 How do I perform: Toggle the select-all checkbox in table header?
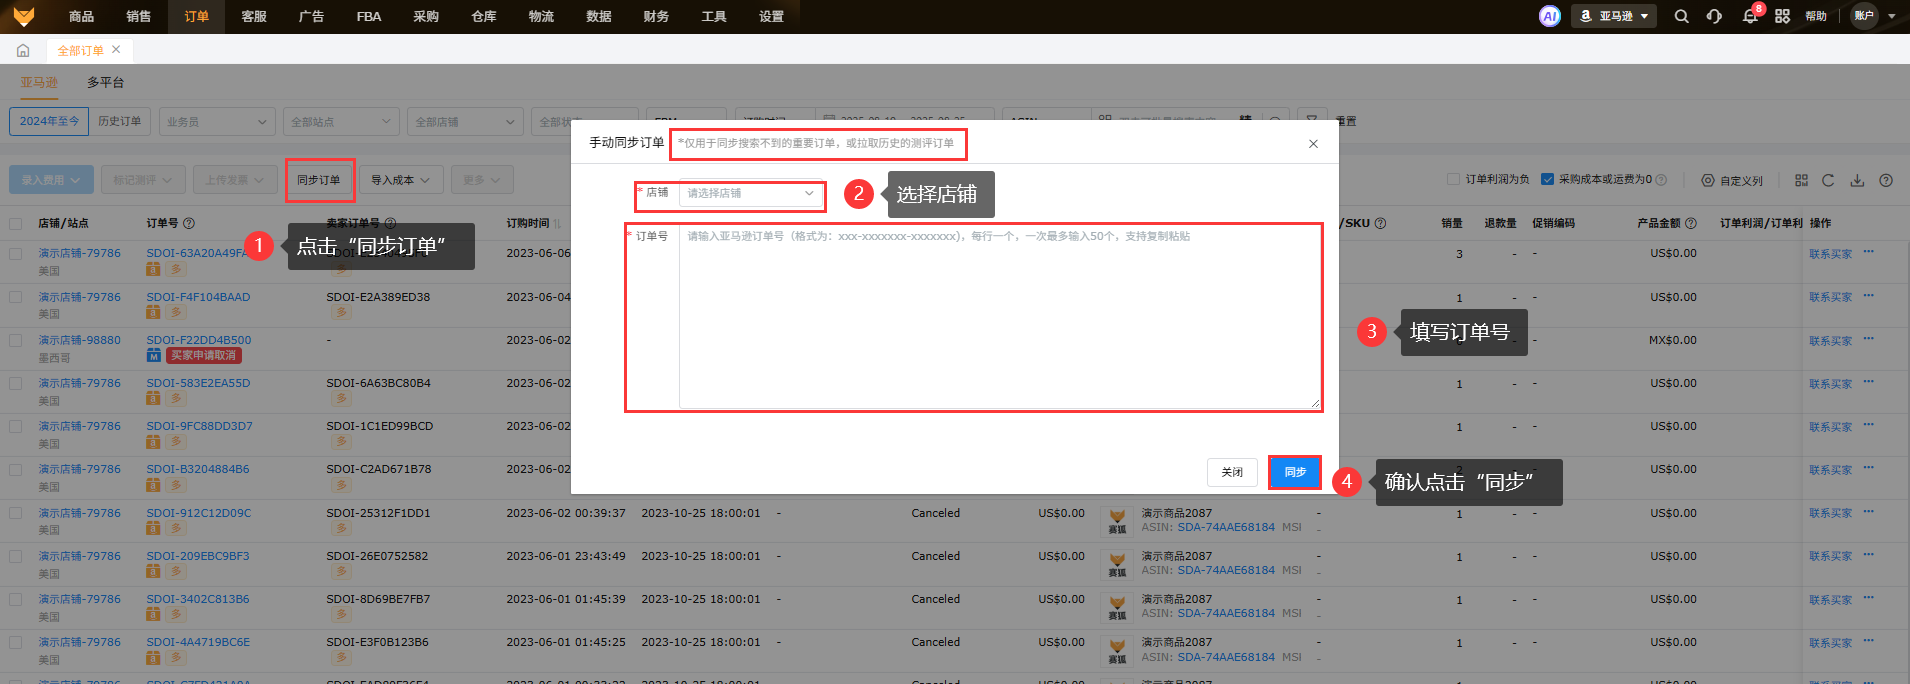coord(16,223)
